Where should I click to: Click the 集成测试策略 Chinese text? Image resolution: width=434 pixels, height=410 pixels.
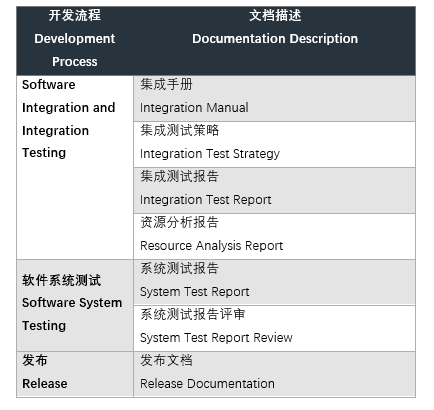(179, 130)
